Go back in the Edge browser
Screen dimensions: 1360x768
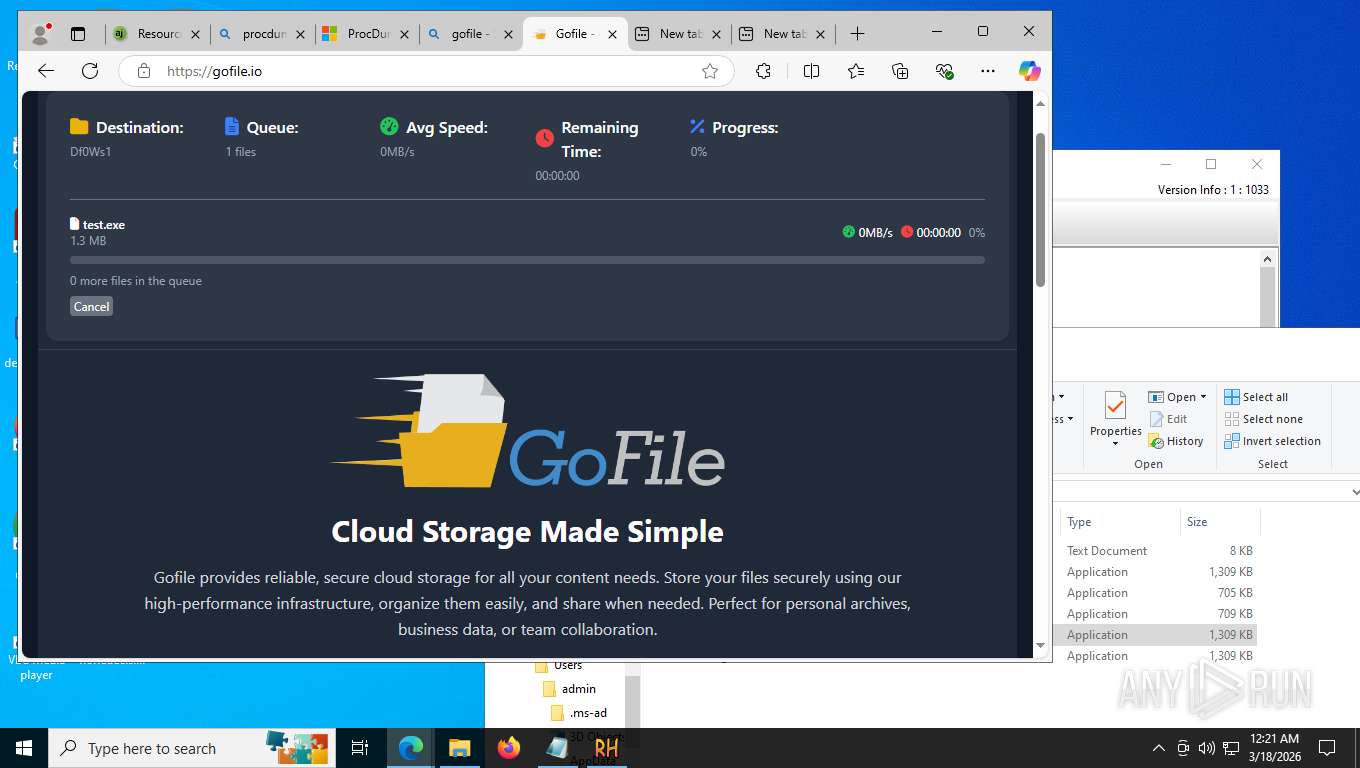tap(45, 71)
